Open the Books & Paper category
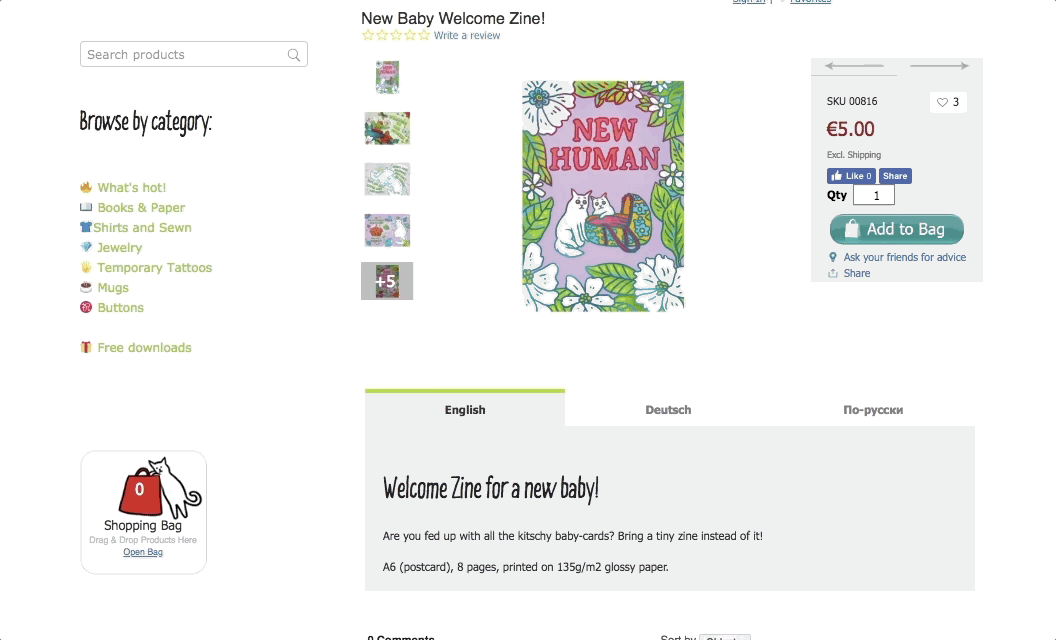 (x=141, y=207)
